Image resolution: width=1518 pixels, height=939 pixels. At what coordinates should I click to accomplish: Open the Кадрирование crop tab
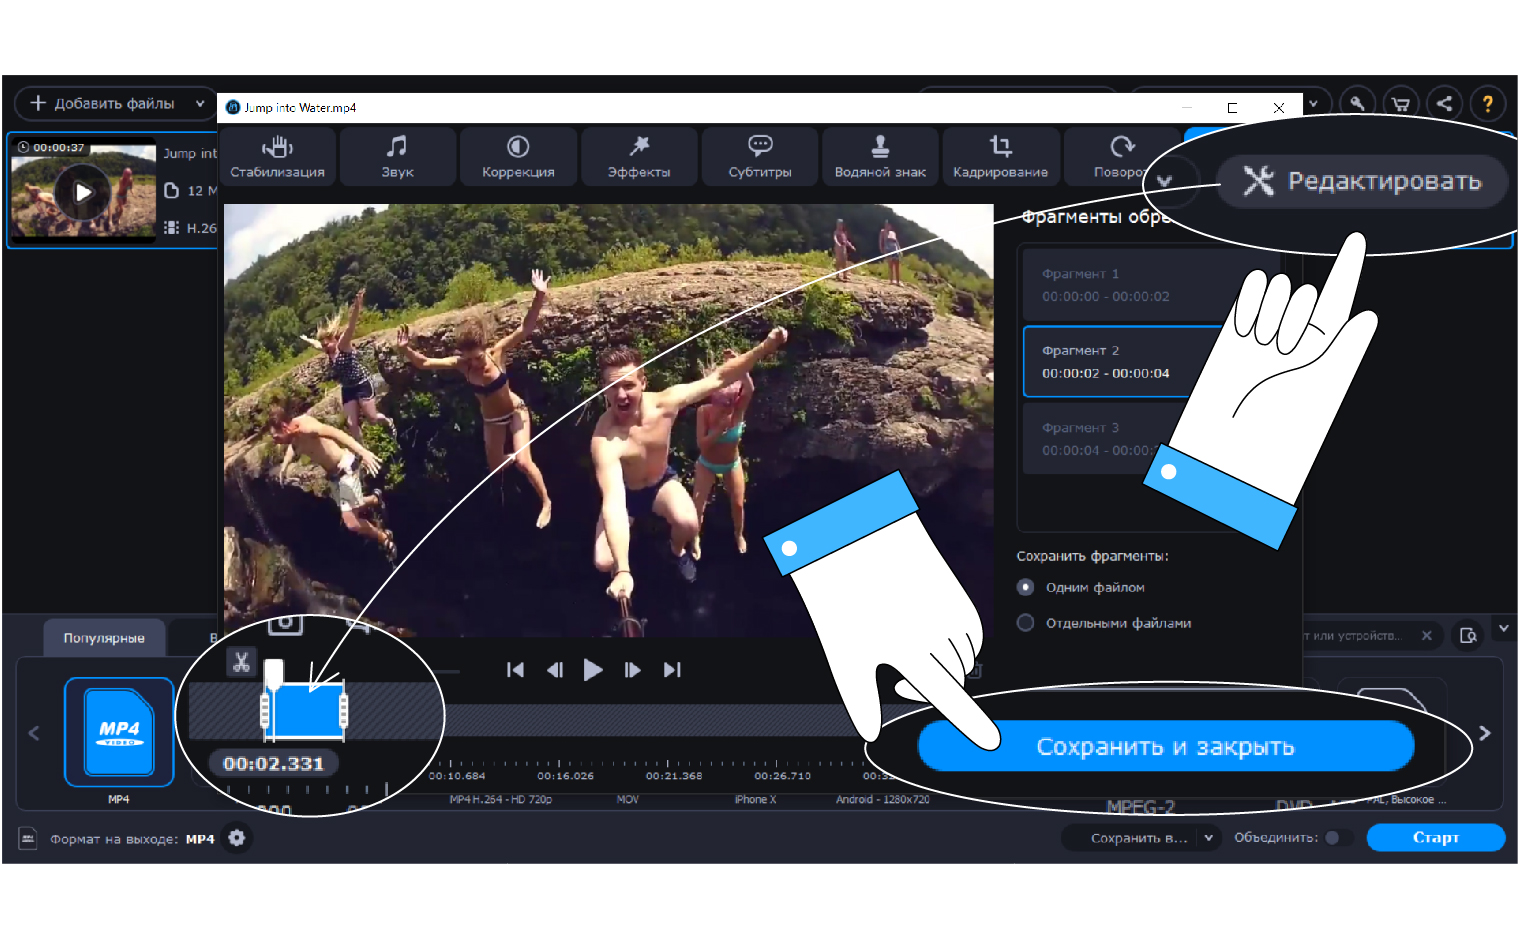pos(1000,157)
